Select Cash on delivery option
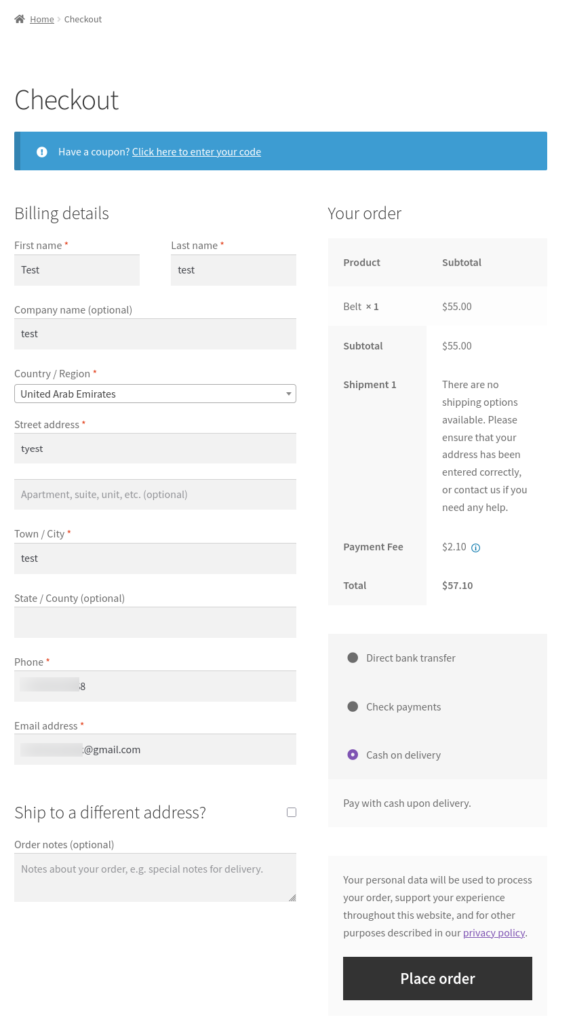Image resolution: width=575 pixels, height=1024 pixels. pyautogui.click(x=353, y=755)
